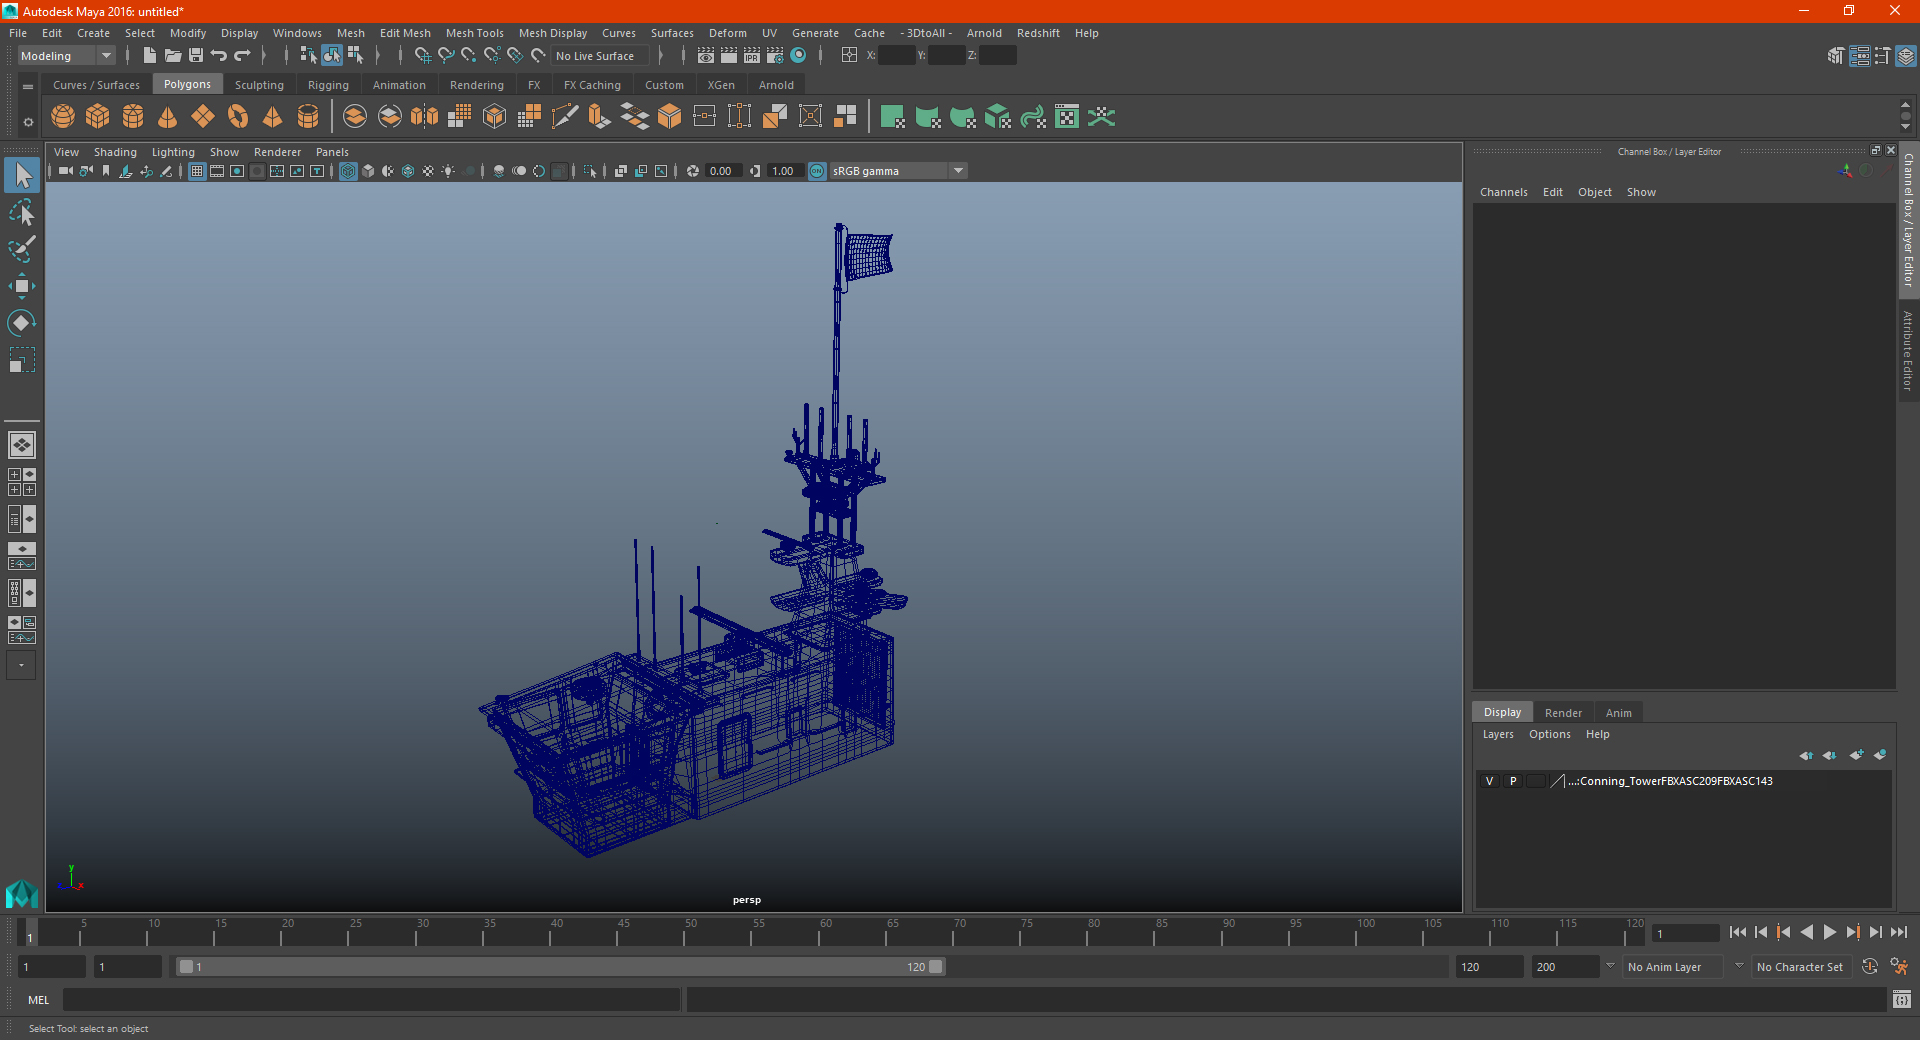
Task: Toggle the viewport grid display button
Action: coord(197,171)
